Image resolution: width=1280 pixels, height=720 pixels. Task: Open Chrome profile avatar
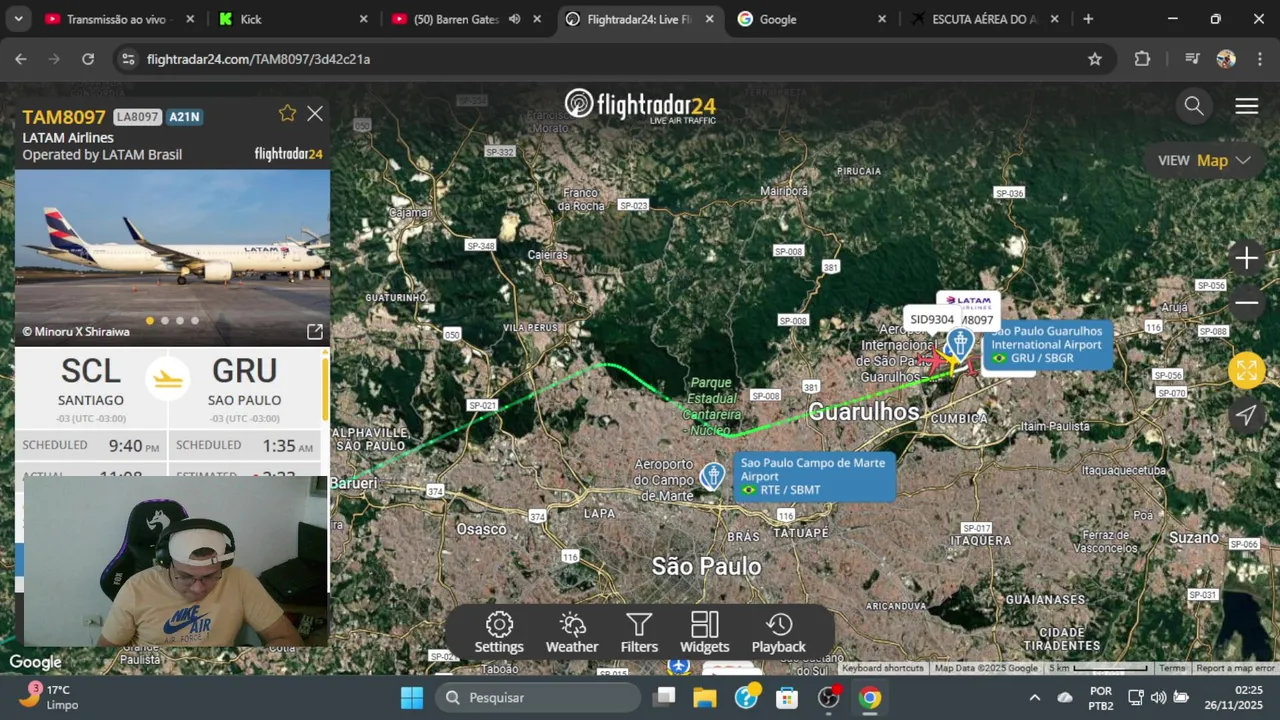(x=1226, y=59)
